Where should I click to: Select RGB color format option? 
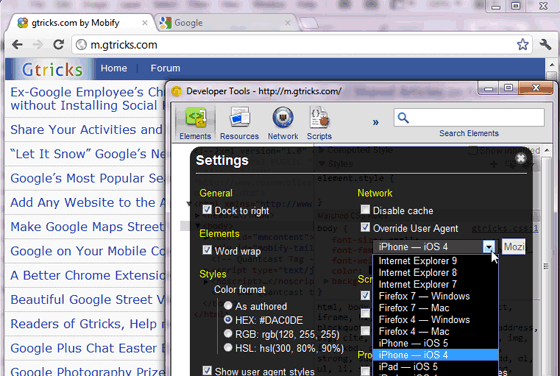228,334
